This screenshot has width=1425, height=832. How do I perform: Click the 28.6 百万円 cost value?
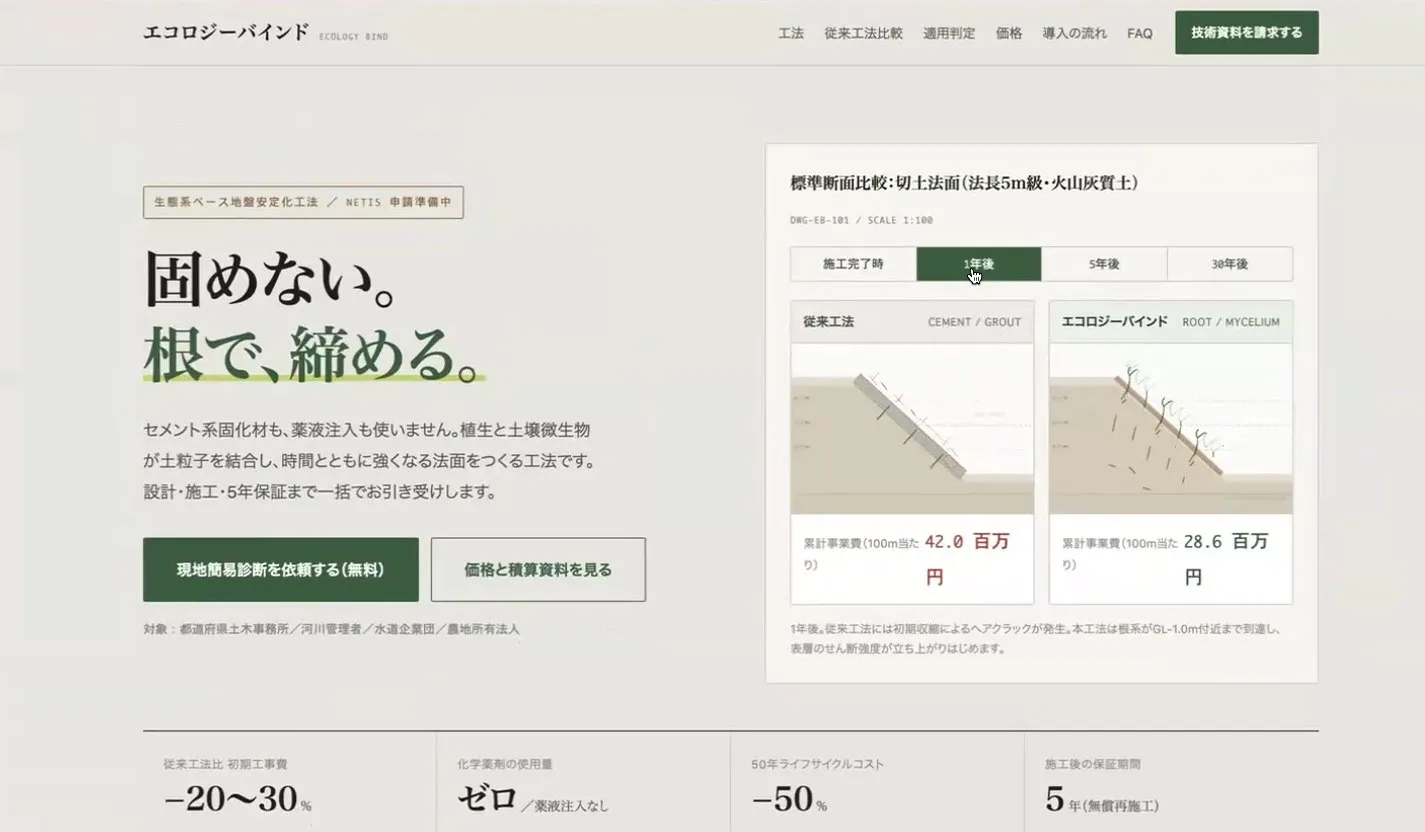click(x=1226, y=559)
